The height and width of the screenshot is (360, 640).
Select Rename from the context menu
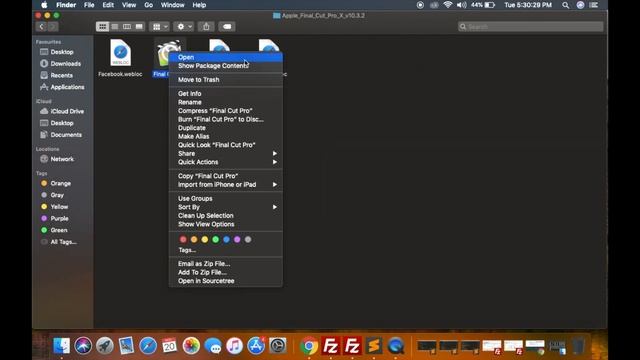pyautogui.click(x=226, y=102)
